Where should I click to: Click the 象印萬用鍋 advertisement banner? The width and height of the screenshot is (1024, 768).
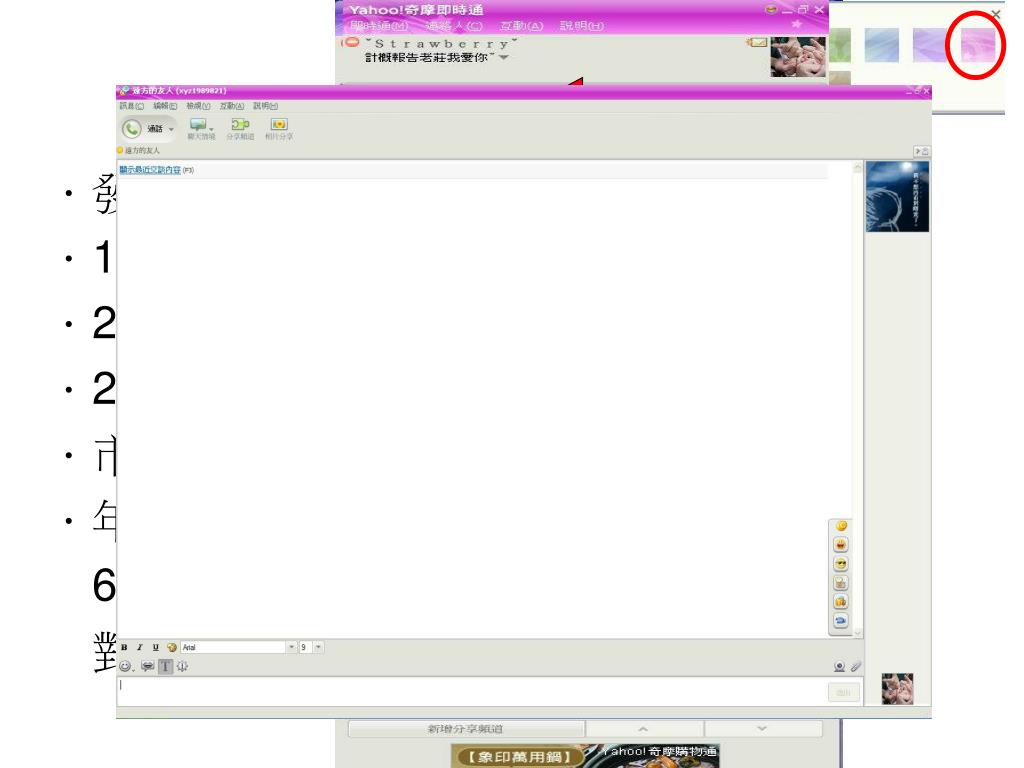pos(585,756)
